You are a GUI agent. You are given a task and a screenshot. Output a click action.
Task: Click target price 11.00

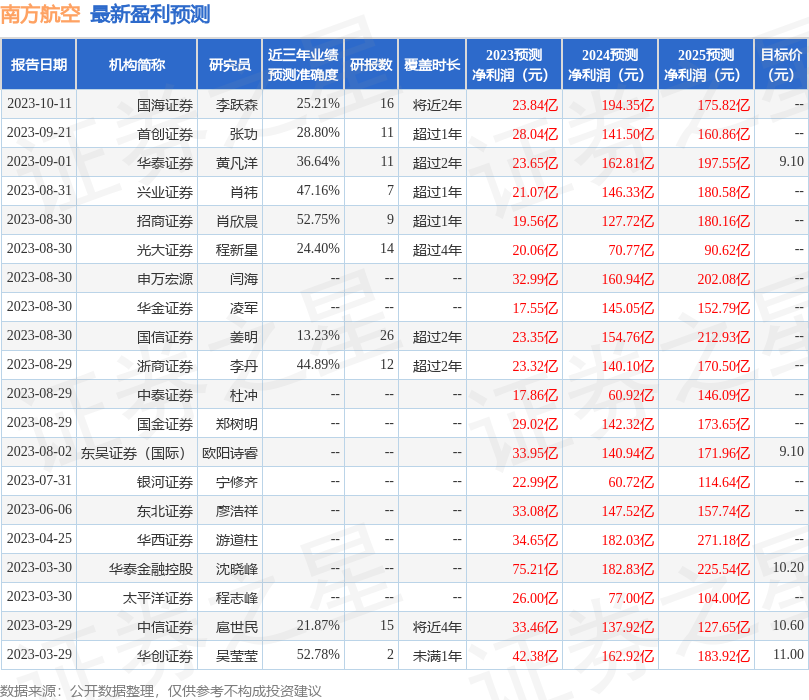tap(788, 654)
